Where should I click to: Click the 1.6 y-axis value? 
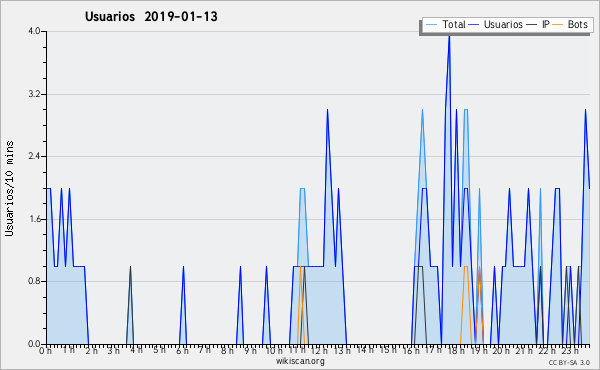(x=34, y=219)
